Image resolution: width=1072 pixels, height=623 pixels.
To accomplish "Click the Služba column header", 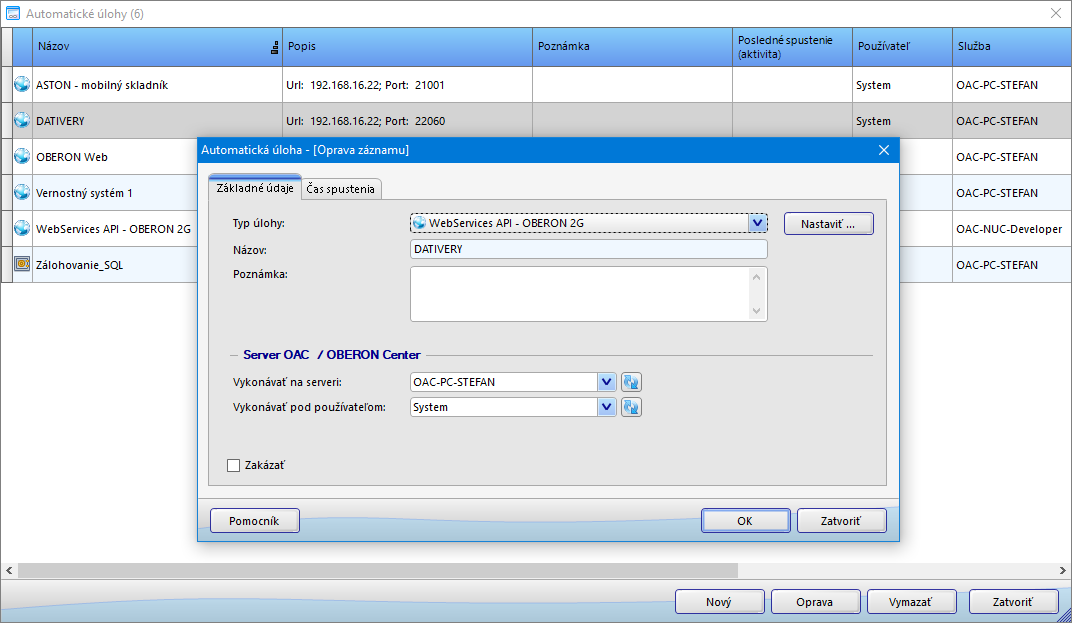I will pyautogui.click(x=1012, y=47).
